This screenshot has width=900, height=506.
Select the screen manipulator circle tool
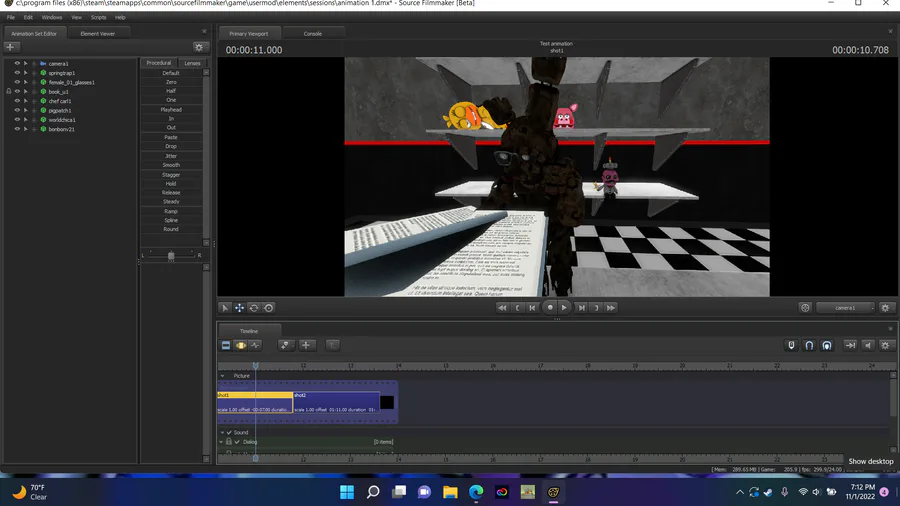pos(269,308)
